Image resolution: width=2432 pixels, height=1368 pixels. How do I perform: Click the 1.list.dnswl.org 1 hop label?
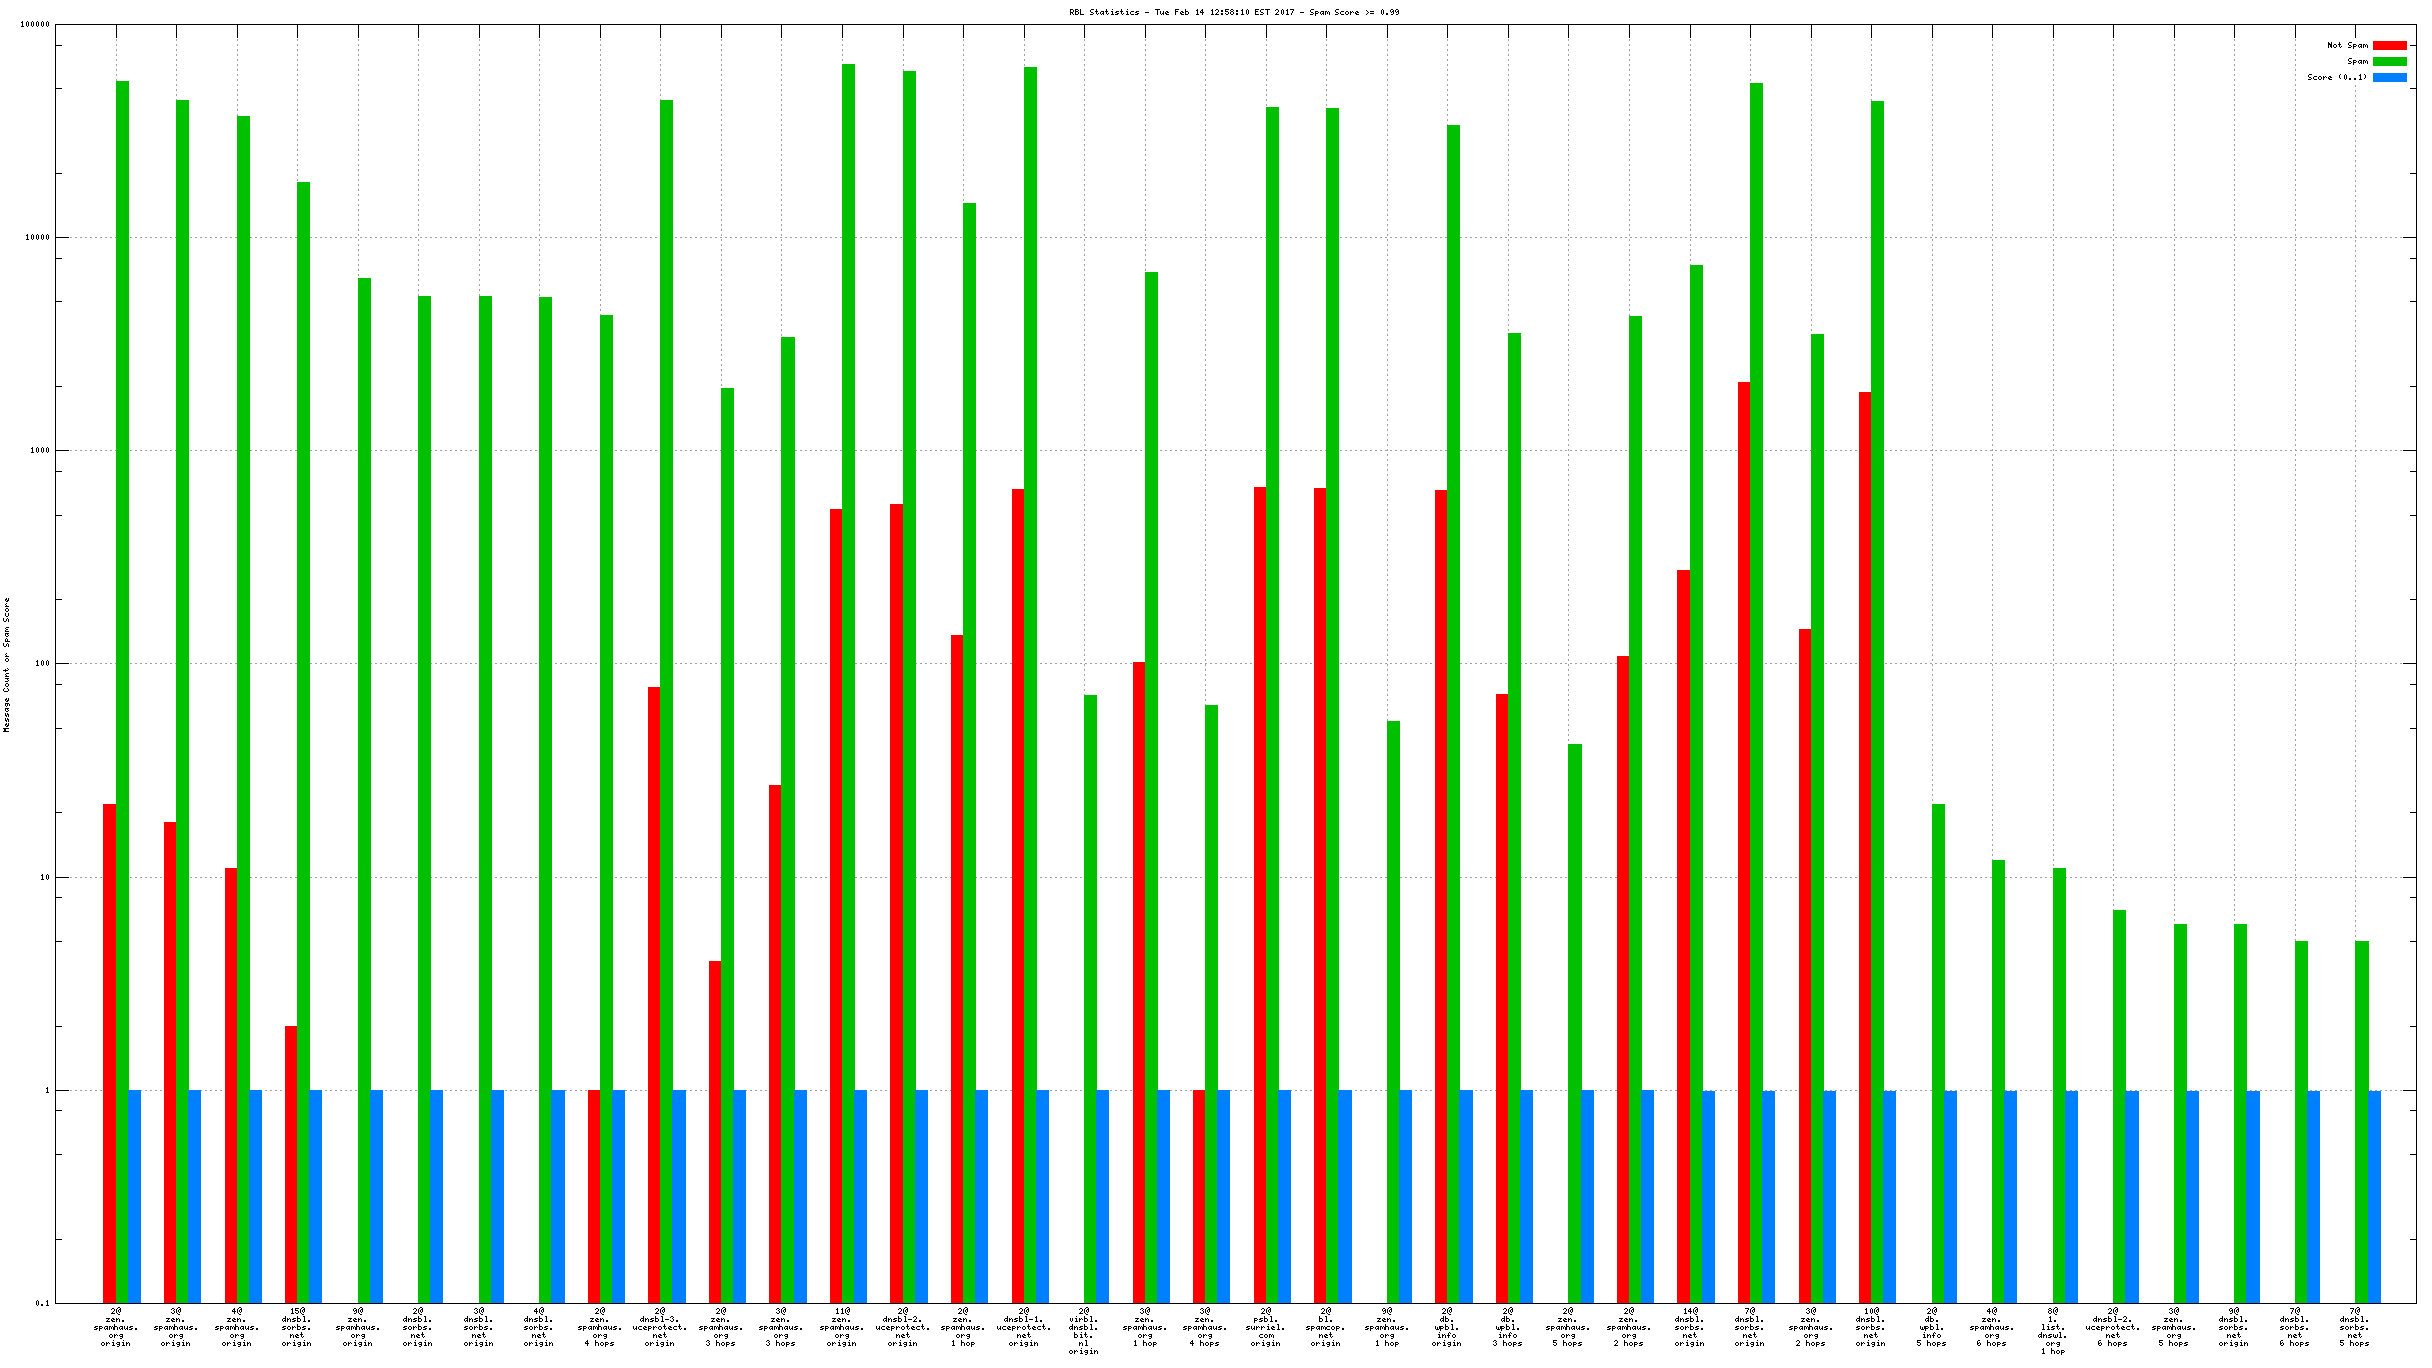point(2052,1331)
